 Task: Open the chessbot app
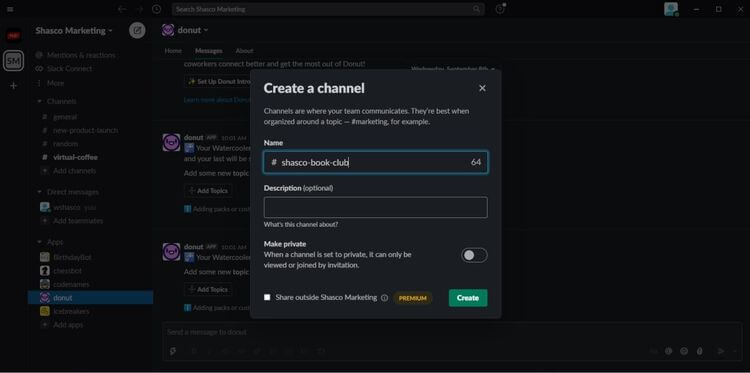[x=61, y=271]
